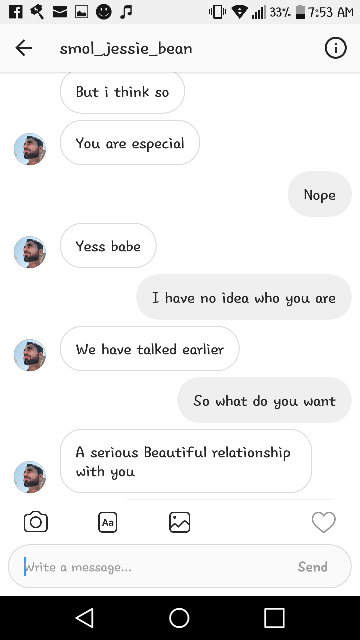Screen dimensions: 360x640
Task: Tap the music note notification icon
Action: (x=126, y=12)
